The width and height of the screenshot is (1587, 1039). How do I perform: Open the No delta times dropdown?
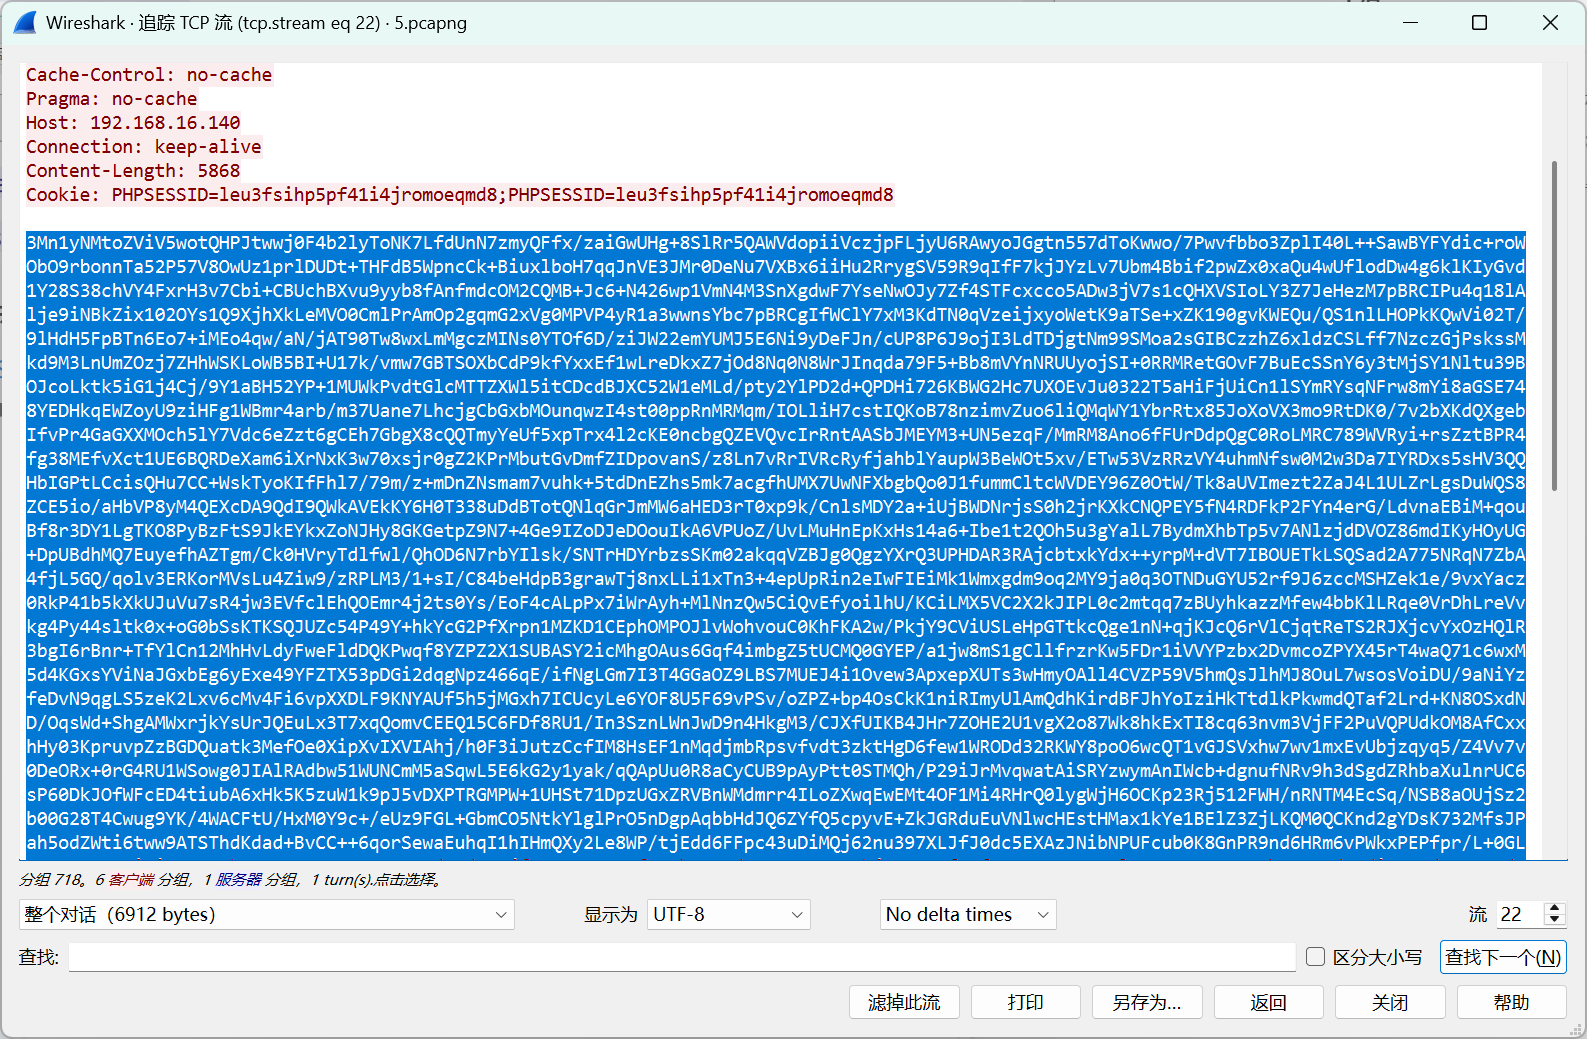tap(967, 914)
